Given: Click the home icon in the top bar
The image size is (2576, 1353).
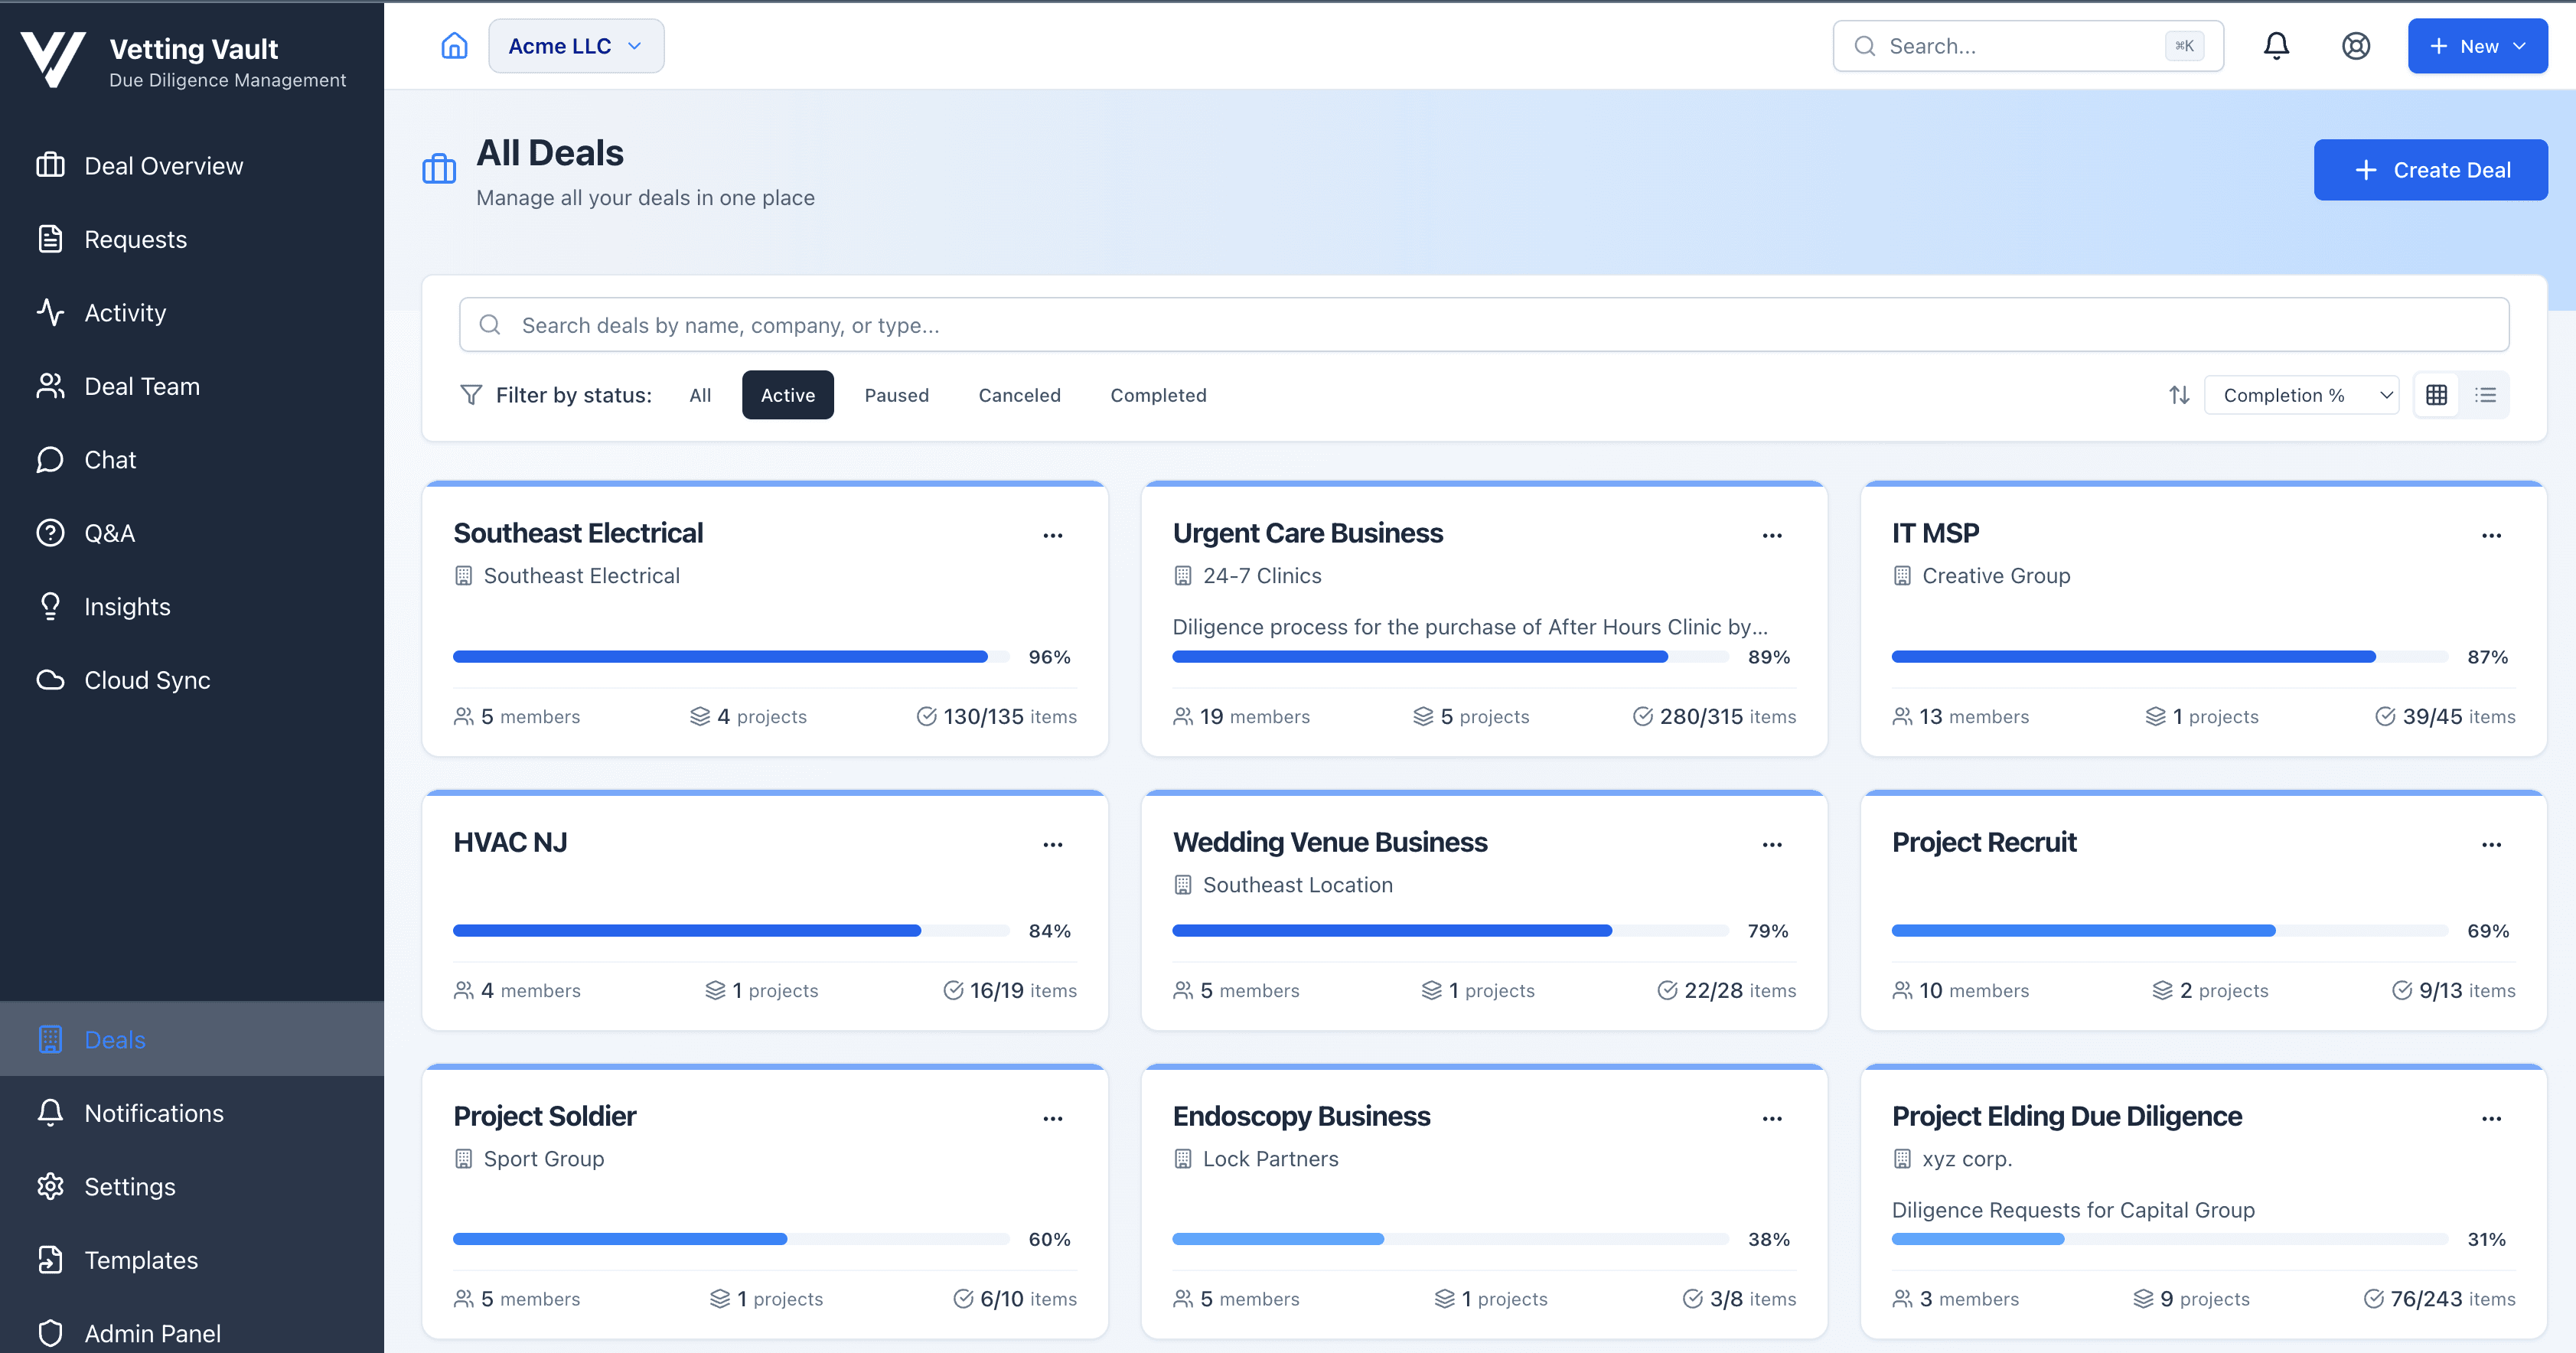Looking at the screenshot, I should pos(454,45).
